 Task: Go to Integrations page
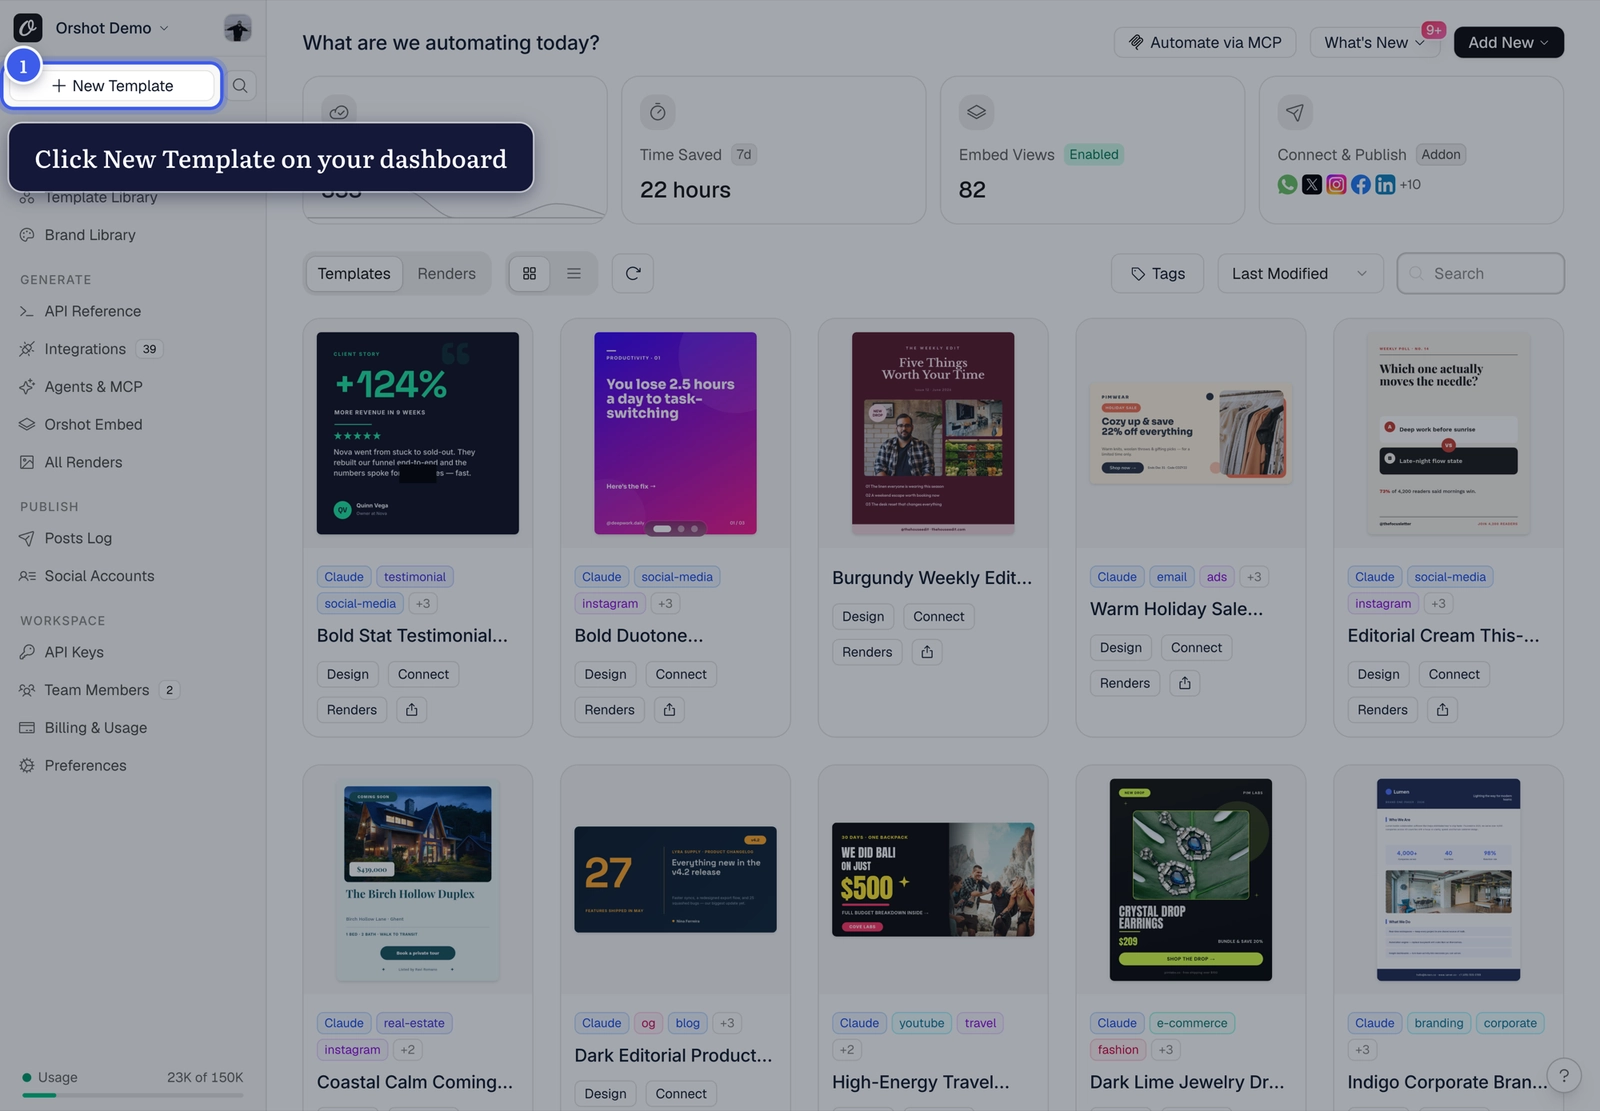tap(85, 349)
